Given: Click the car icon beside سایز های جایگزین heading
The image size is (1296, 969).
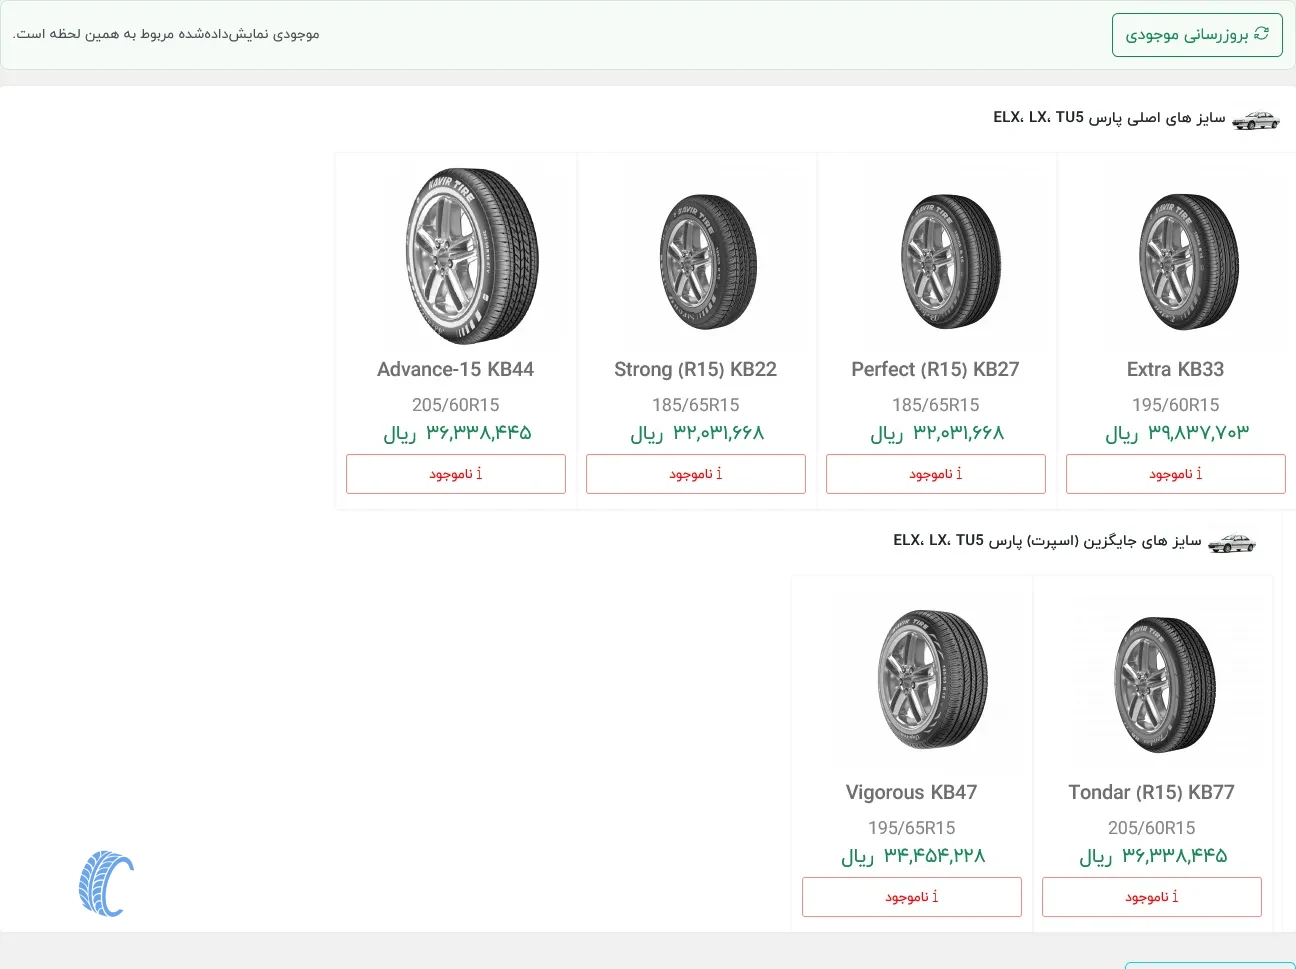Looking at the screenshot, I should pyautogui.click(x=1232, y=543).
